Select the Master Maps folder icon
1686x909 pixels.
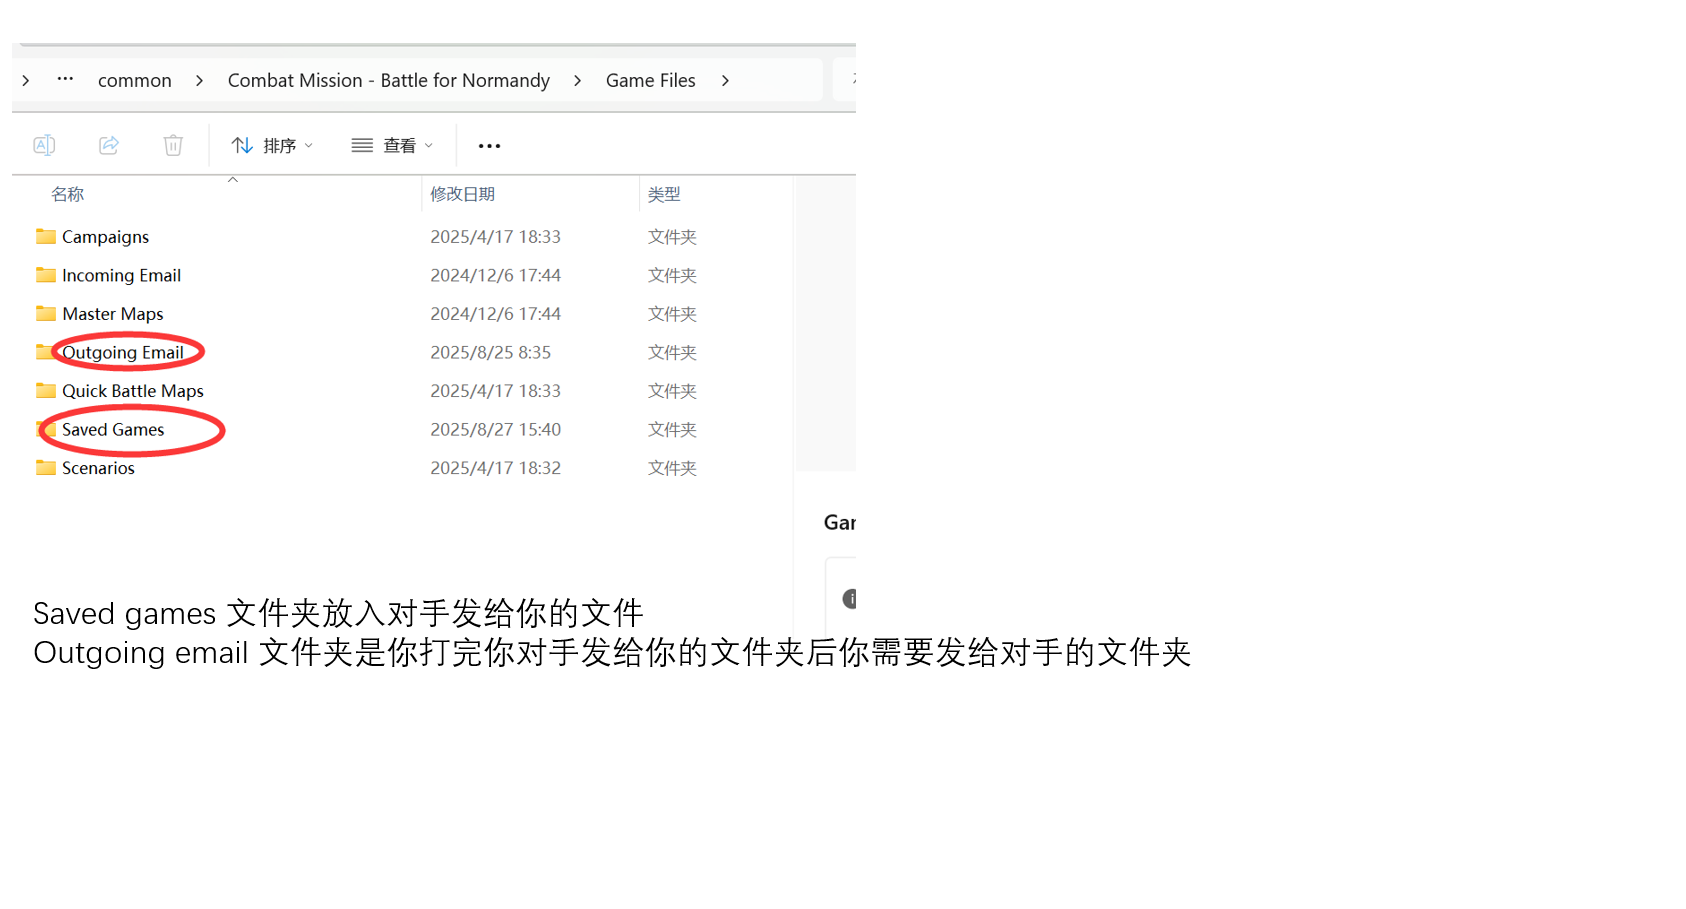(x=46, y=314)
